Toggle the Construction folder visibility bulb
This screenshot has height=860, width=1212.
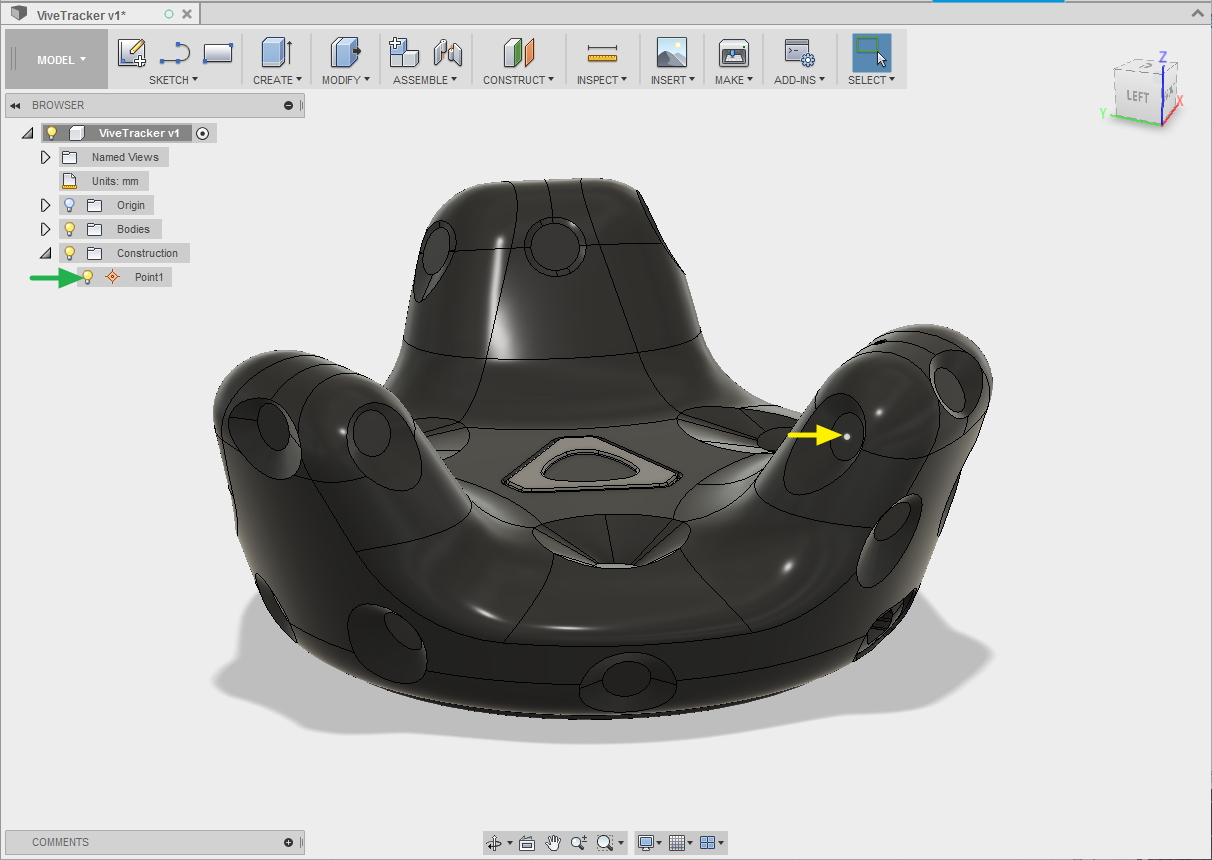pos(70,253)
